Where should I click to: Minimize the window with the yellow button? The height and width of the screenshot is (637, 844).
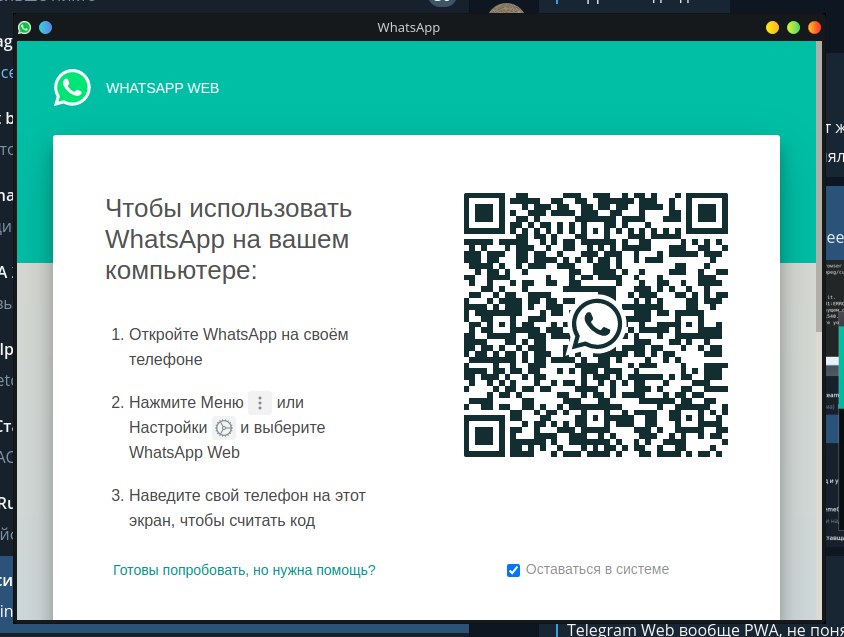pyautogui.click(x=772, y=27)
